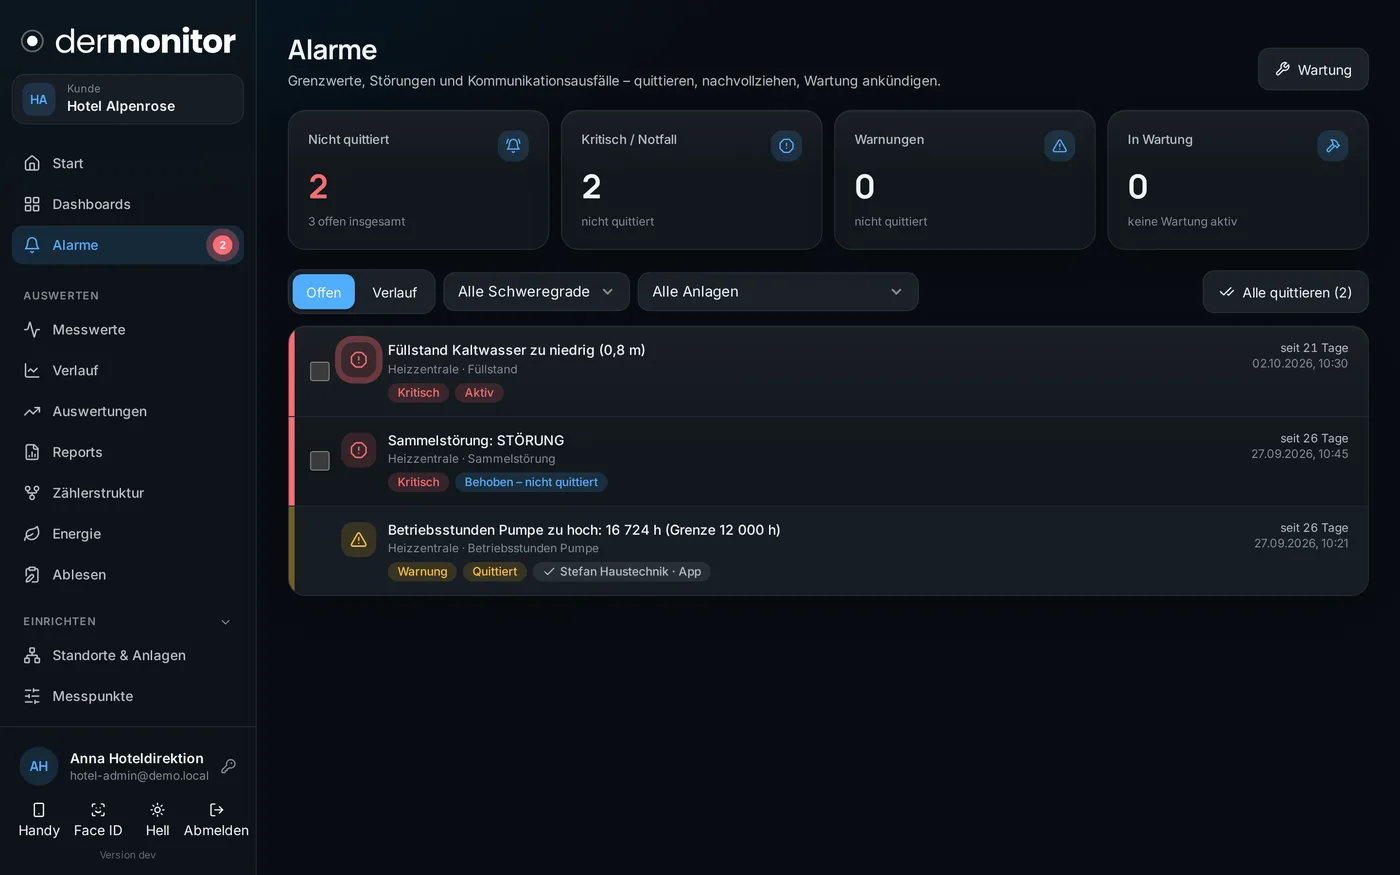Image resolution: width=1400 pixels, height=875 pixels.
Task: Open Messwerte in sidebar
Action: coord(127,329)
